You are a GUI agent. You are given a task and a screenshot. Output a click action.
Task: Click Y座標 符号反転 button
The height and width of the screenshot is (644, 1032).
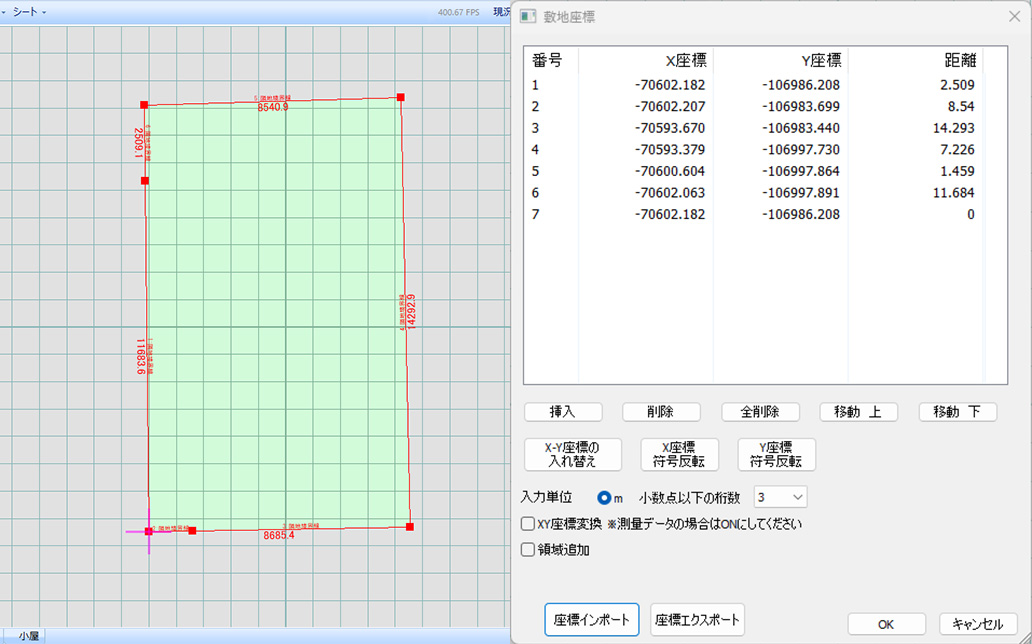coord(777,455)
